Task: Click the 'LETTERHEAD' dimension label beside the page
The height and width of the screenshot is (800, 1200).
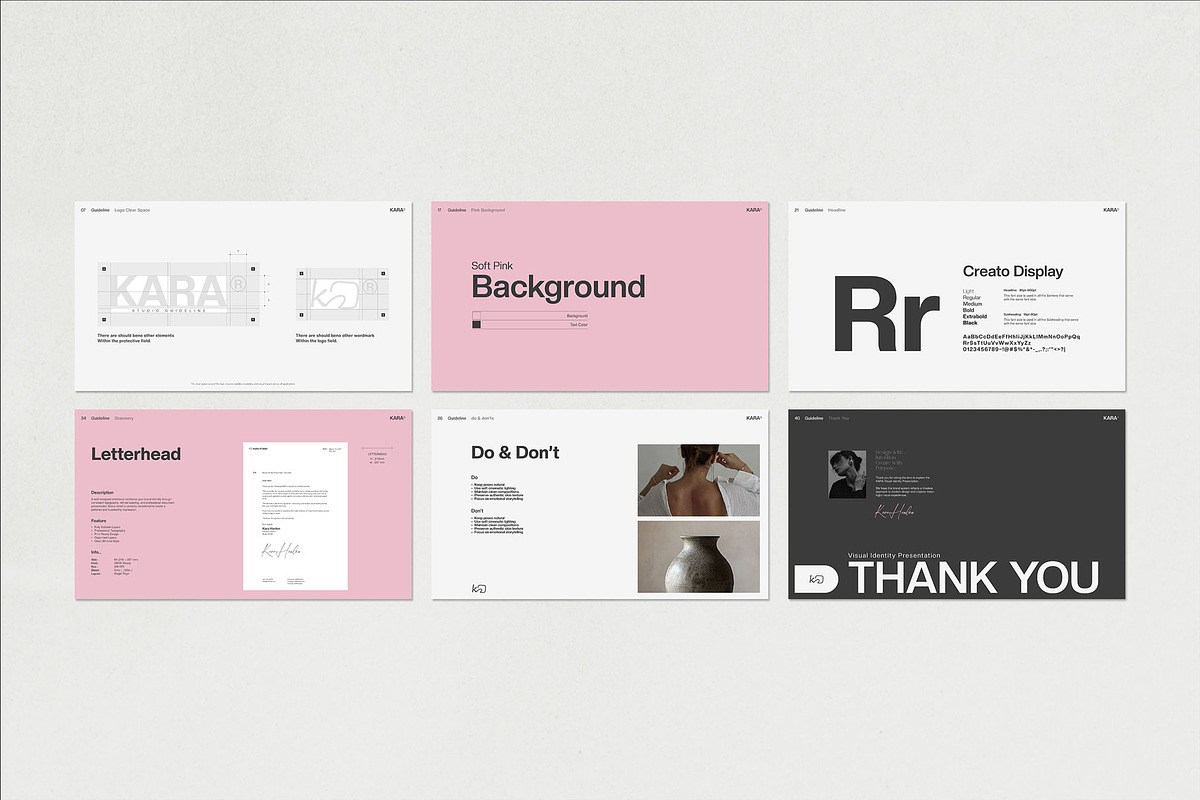Action: (377, 453)
